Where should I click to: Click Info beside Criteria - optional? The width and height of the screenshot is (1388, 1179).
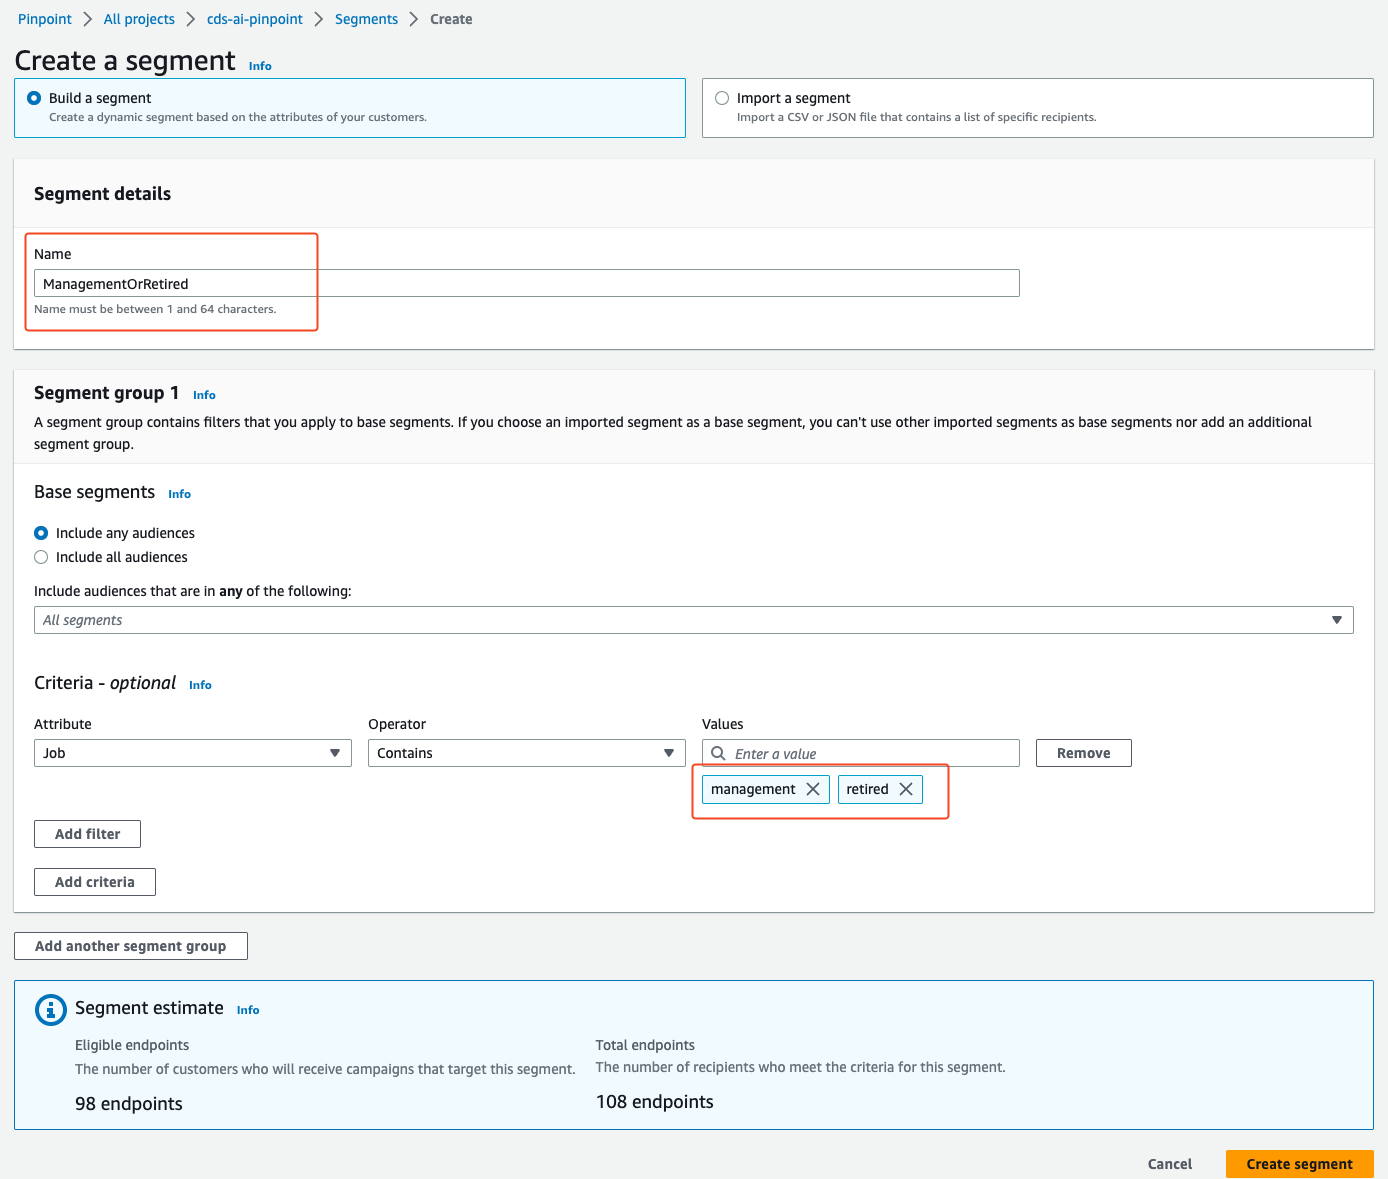200,685
